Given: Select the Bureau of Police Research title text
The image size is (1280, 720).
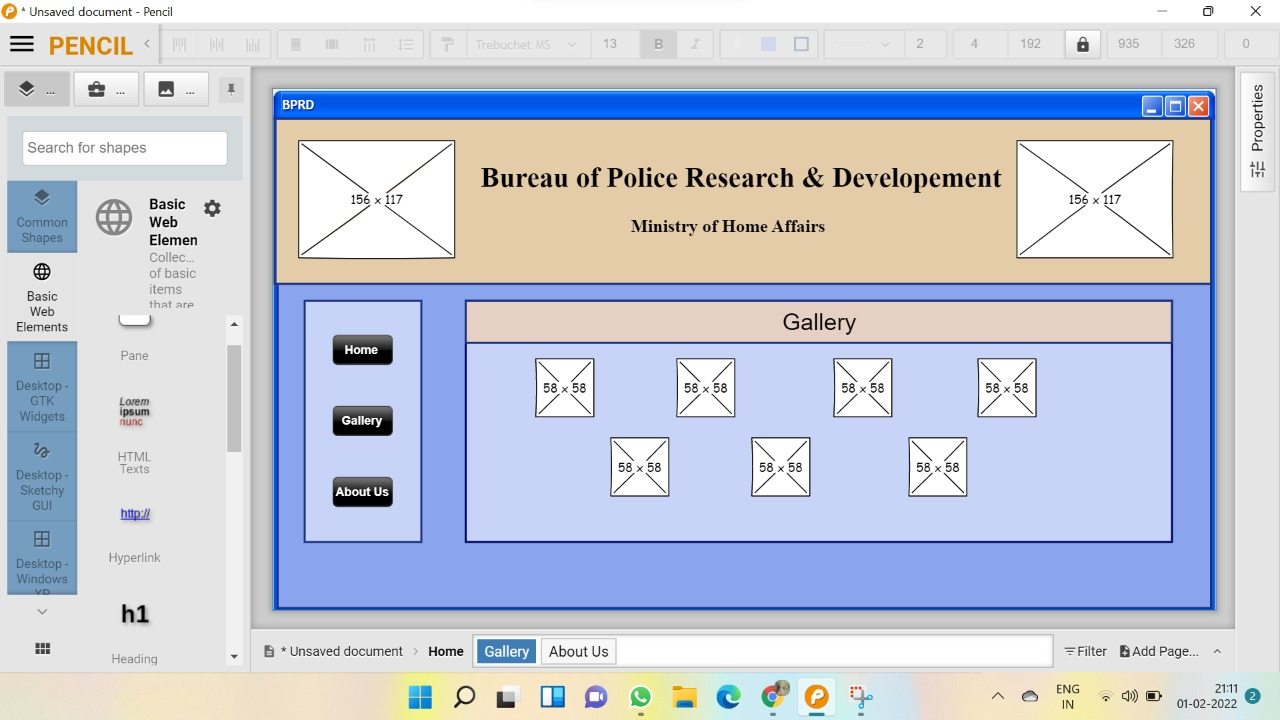Looking at the screenshot, I should pyautogui.click(x=741, y=178).
